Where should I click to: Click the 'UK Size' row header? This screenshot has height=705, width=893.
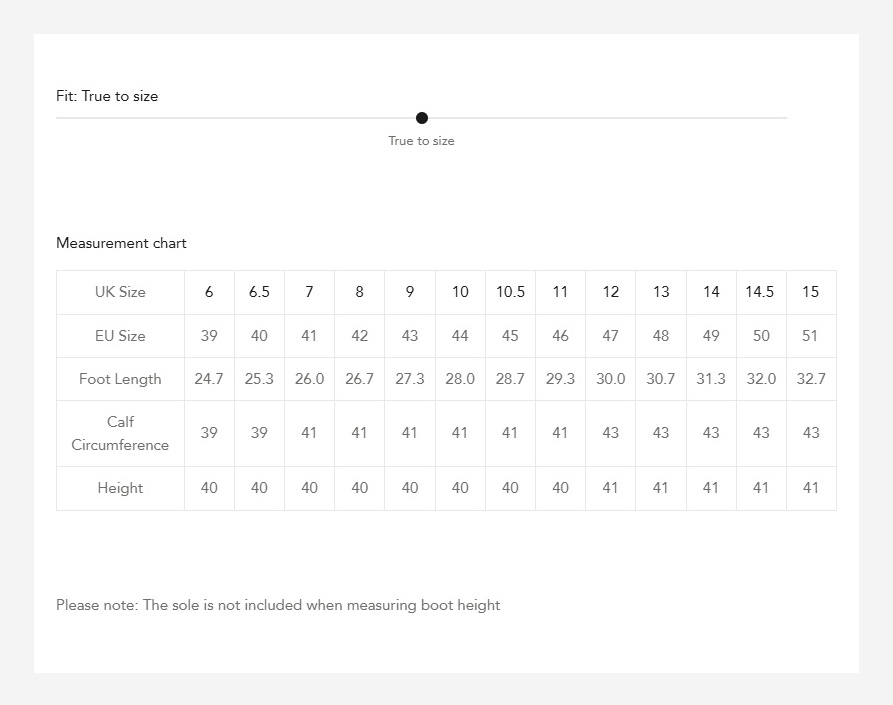click(120, 292)
